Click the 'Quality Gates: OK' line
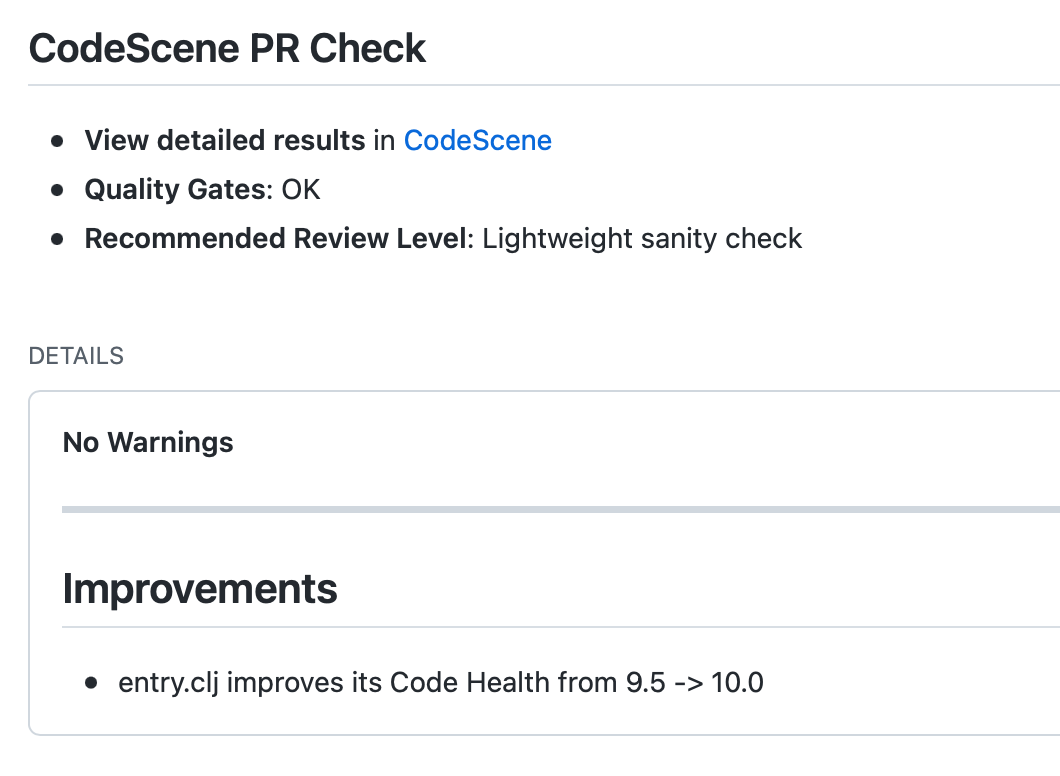The height and width of the screenshot is (776, 1060). [x=202, y=189]
